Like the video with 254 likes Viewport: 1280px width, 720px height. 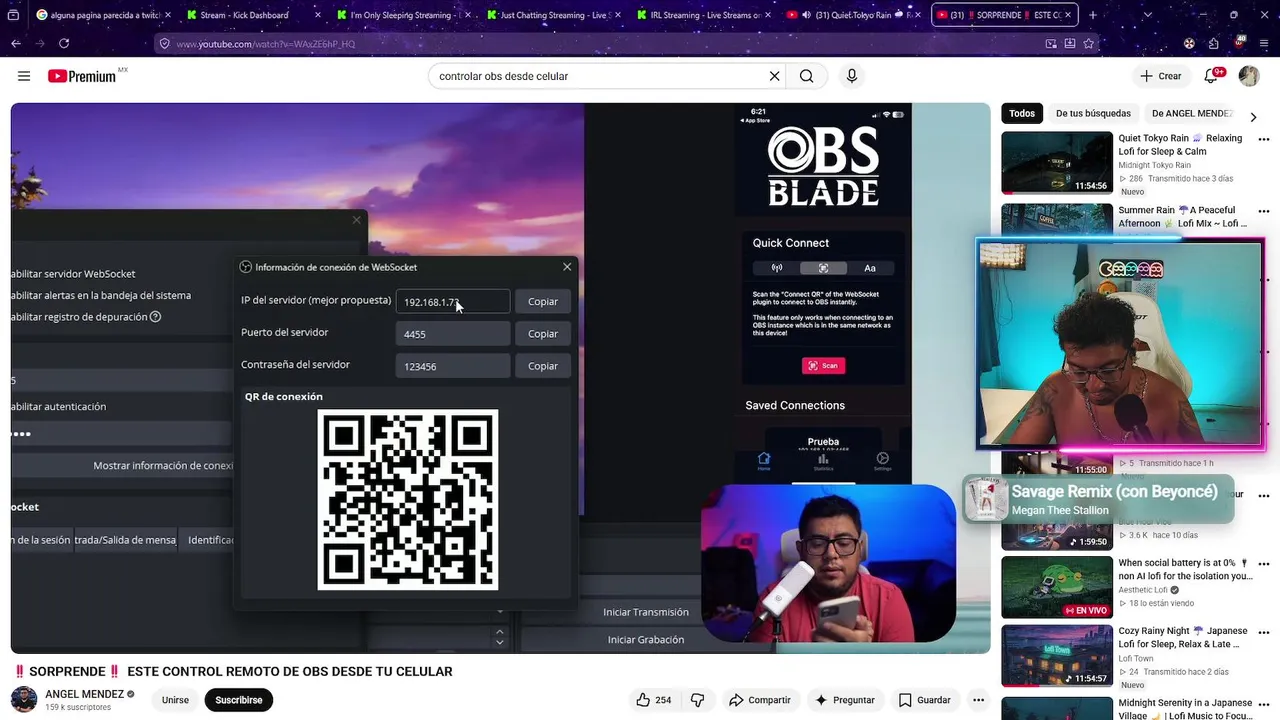654,700
